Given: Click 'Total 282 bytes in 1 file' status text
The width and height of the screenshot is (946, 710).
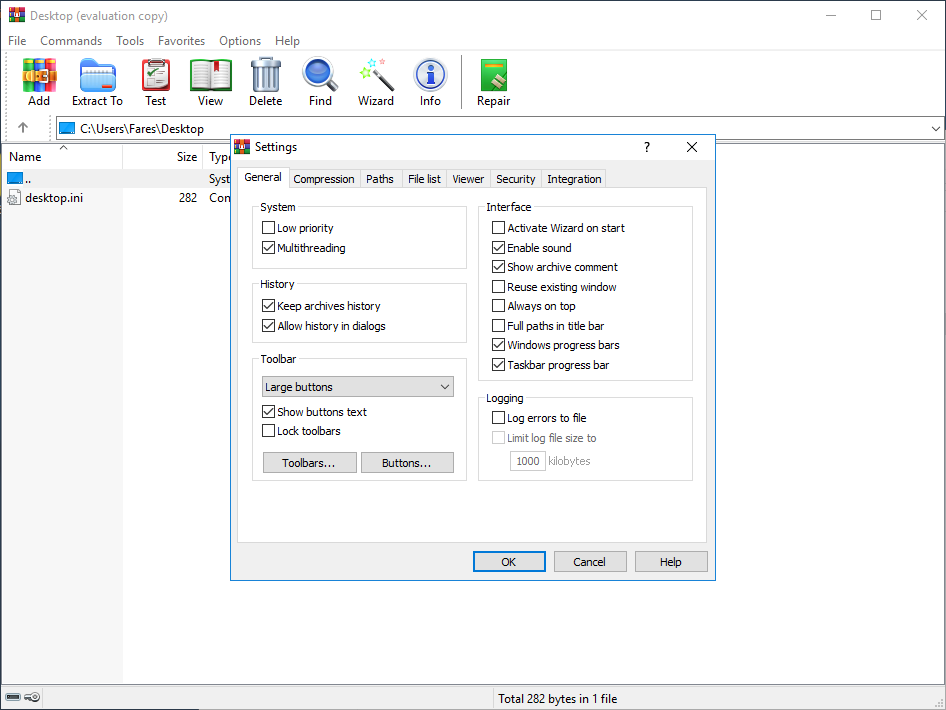Looking at the screenshot, I should pyautogui.click(x=557, y=699).
